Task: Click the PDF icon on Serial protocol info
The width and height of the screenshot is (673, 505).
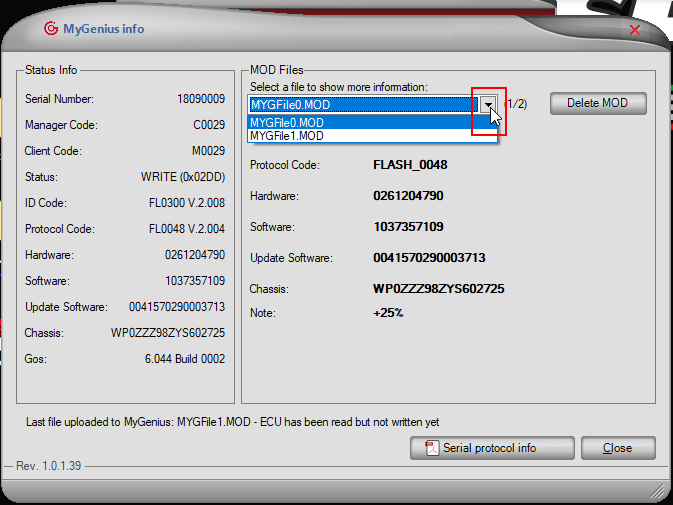Action: pyautogui.click(x=432, y=448)
